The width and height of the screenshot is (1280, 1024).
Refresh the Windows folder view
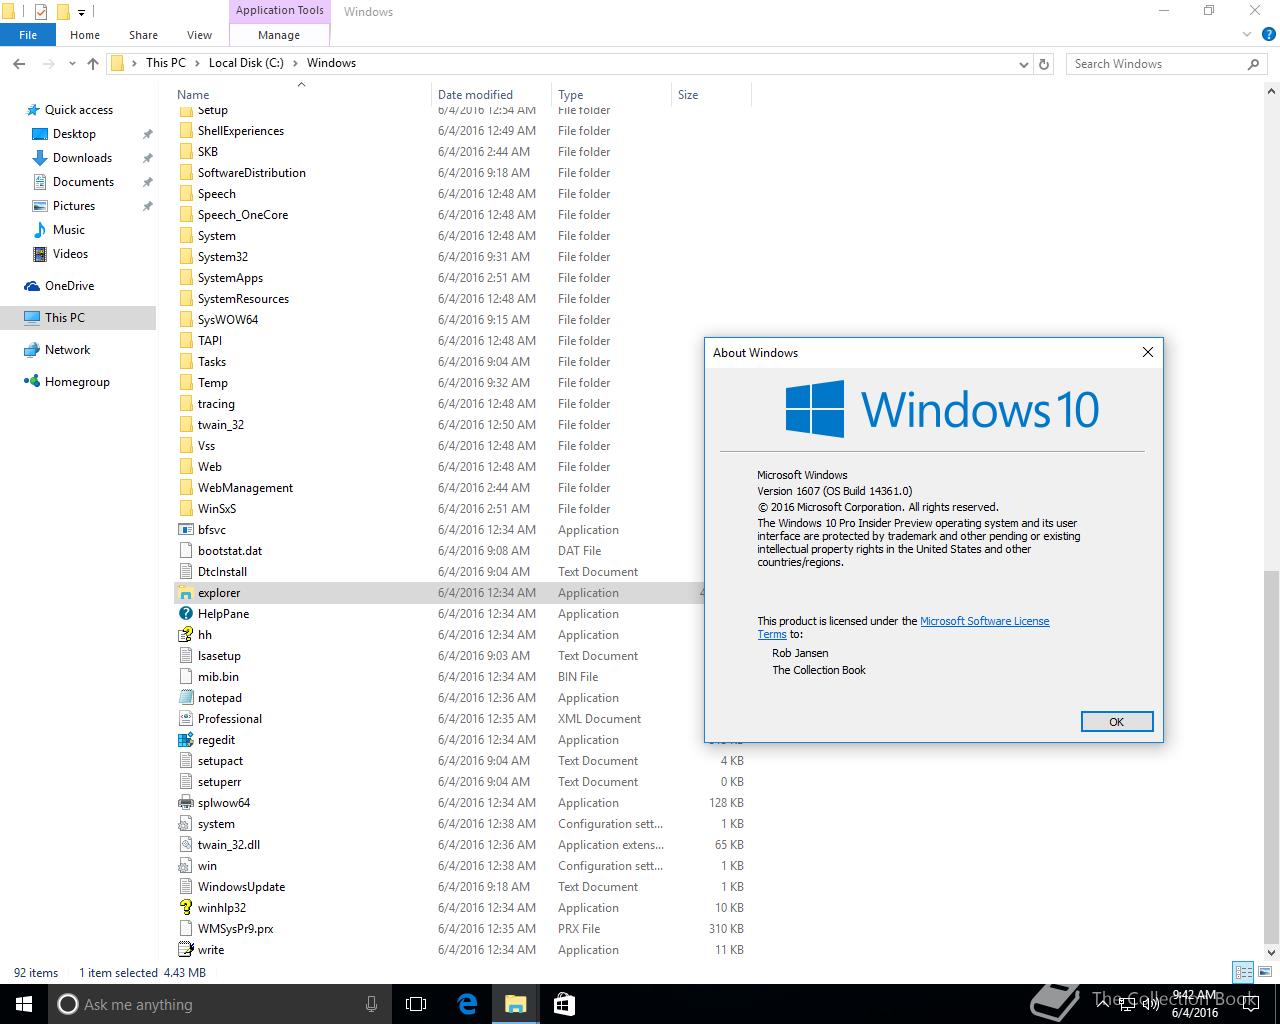1044,63
